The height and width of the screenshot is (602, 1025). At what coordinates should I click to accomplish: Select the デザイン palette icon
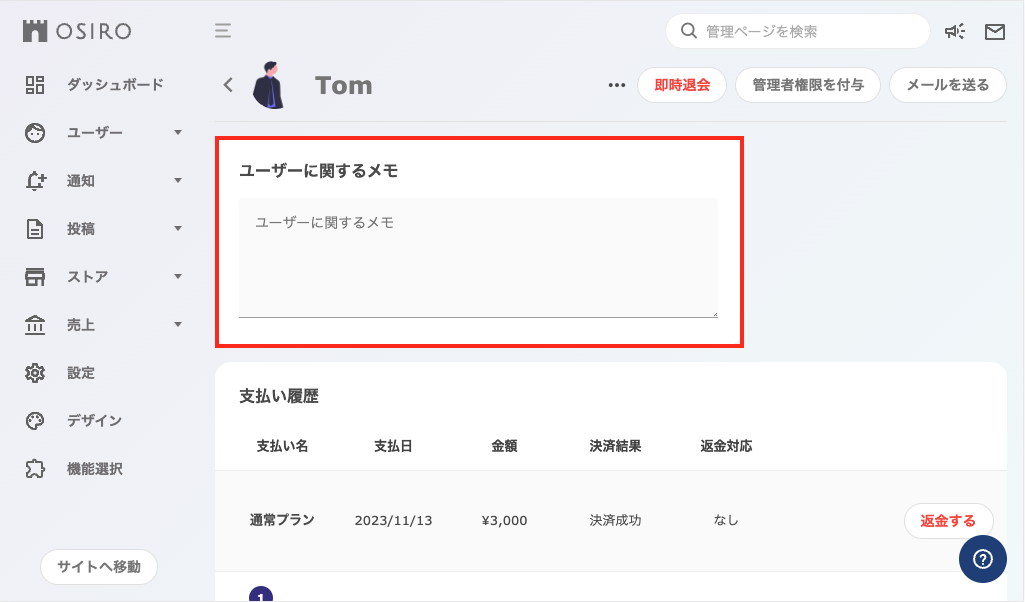tap(35, 421)
